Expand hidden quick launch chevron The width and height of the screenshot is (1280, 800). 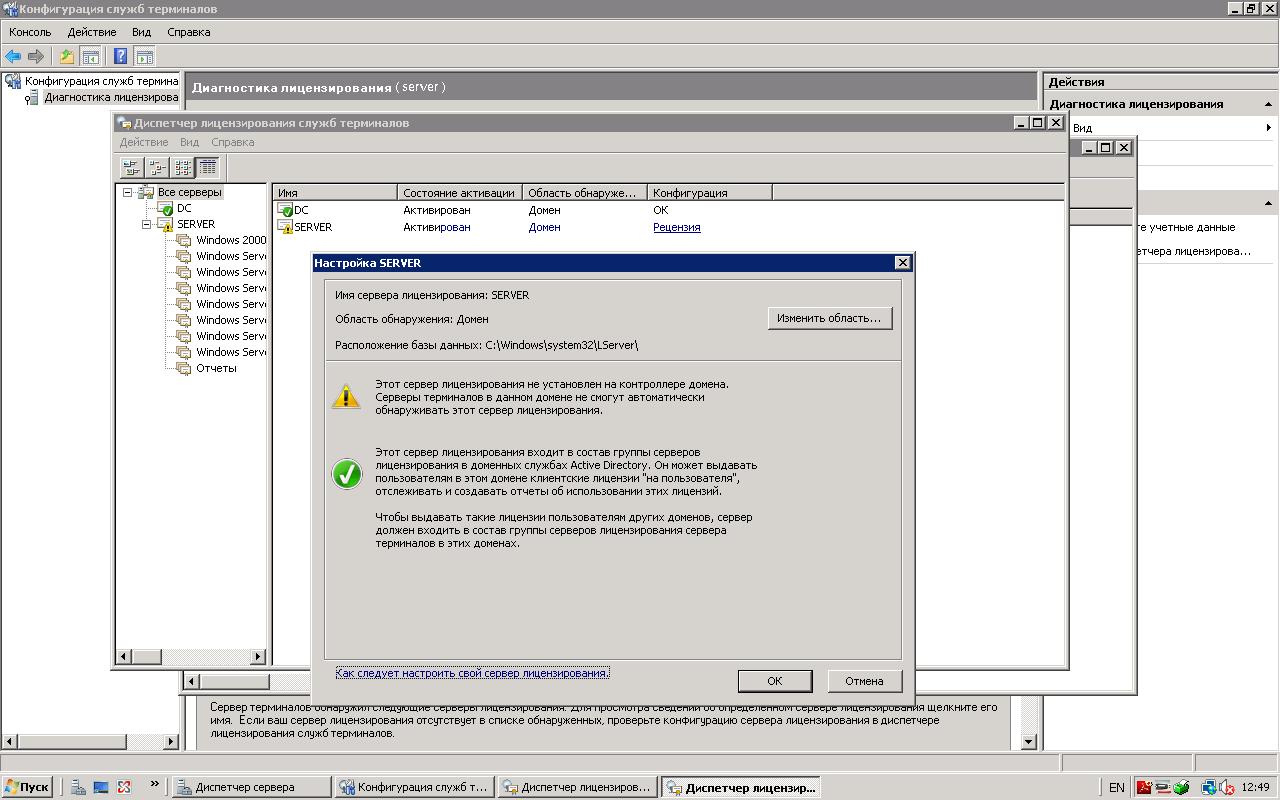point(154,785)
